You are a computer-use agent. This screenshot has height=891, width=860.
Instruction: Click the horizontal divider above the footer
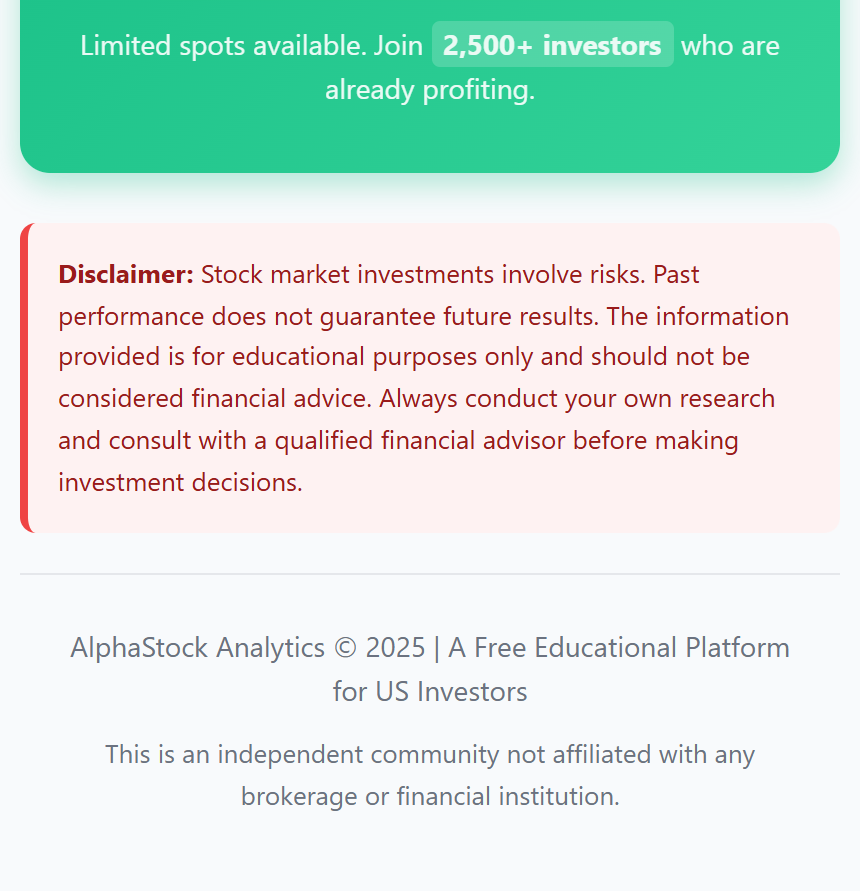point(430,574)
